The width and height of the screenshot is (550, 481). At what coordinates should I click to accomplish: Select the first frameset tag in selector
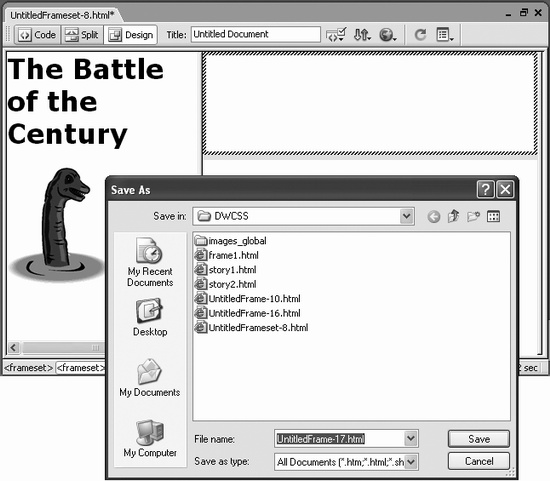(x=28, y=368)
